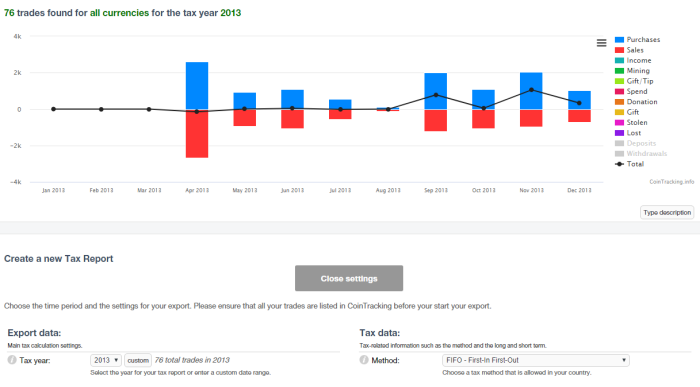Open the chart hamburger context menu
The width and height of the screenshot is (700, 387).
click(601, 43)
